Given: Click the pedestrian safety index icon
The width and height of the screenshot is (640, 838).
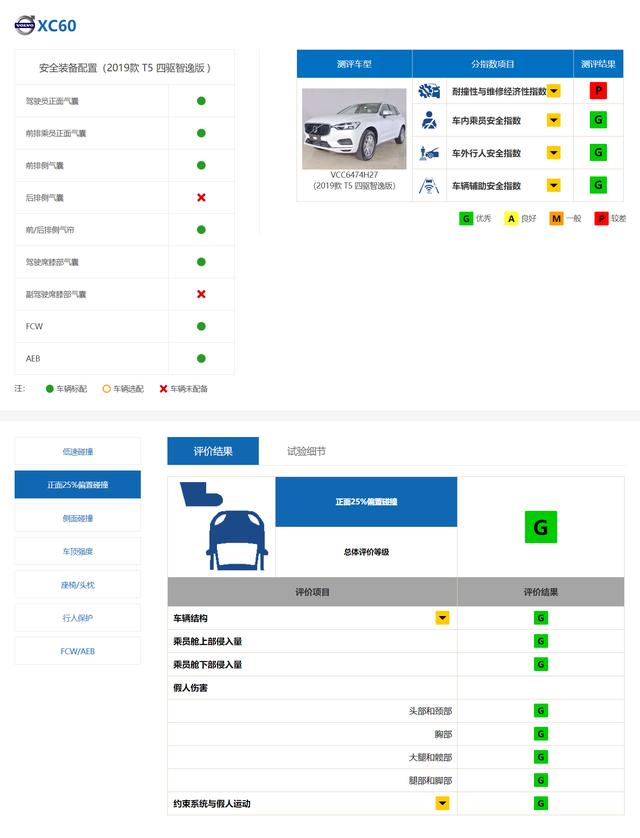Looking at the screenshot, I should pyautogui.click(x=430, y=153).
